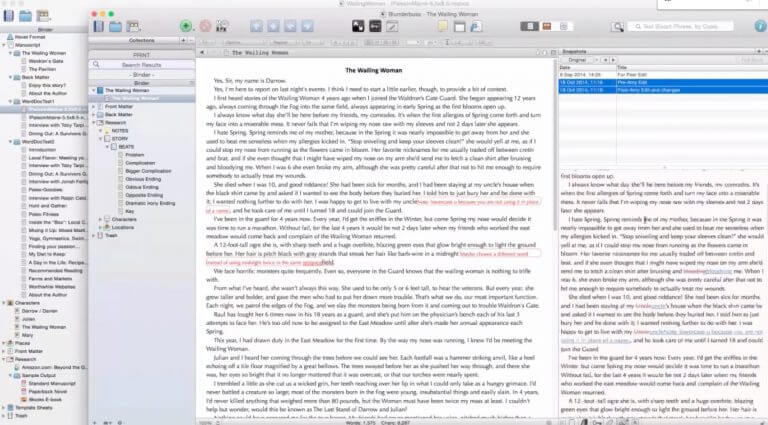The height and width of the screenshot is (425, 768).
Task: Add a collection with the plus button
Action: [x=183, y=41]
